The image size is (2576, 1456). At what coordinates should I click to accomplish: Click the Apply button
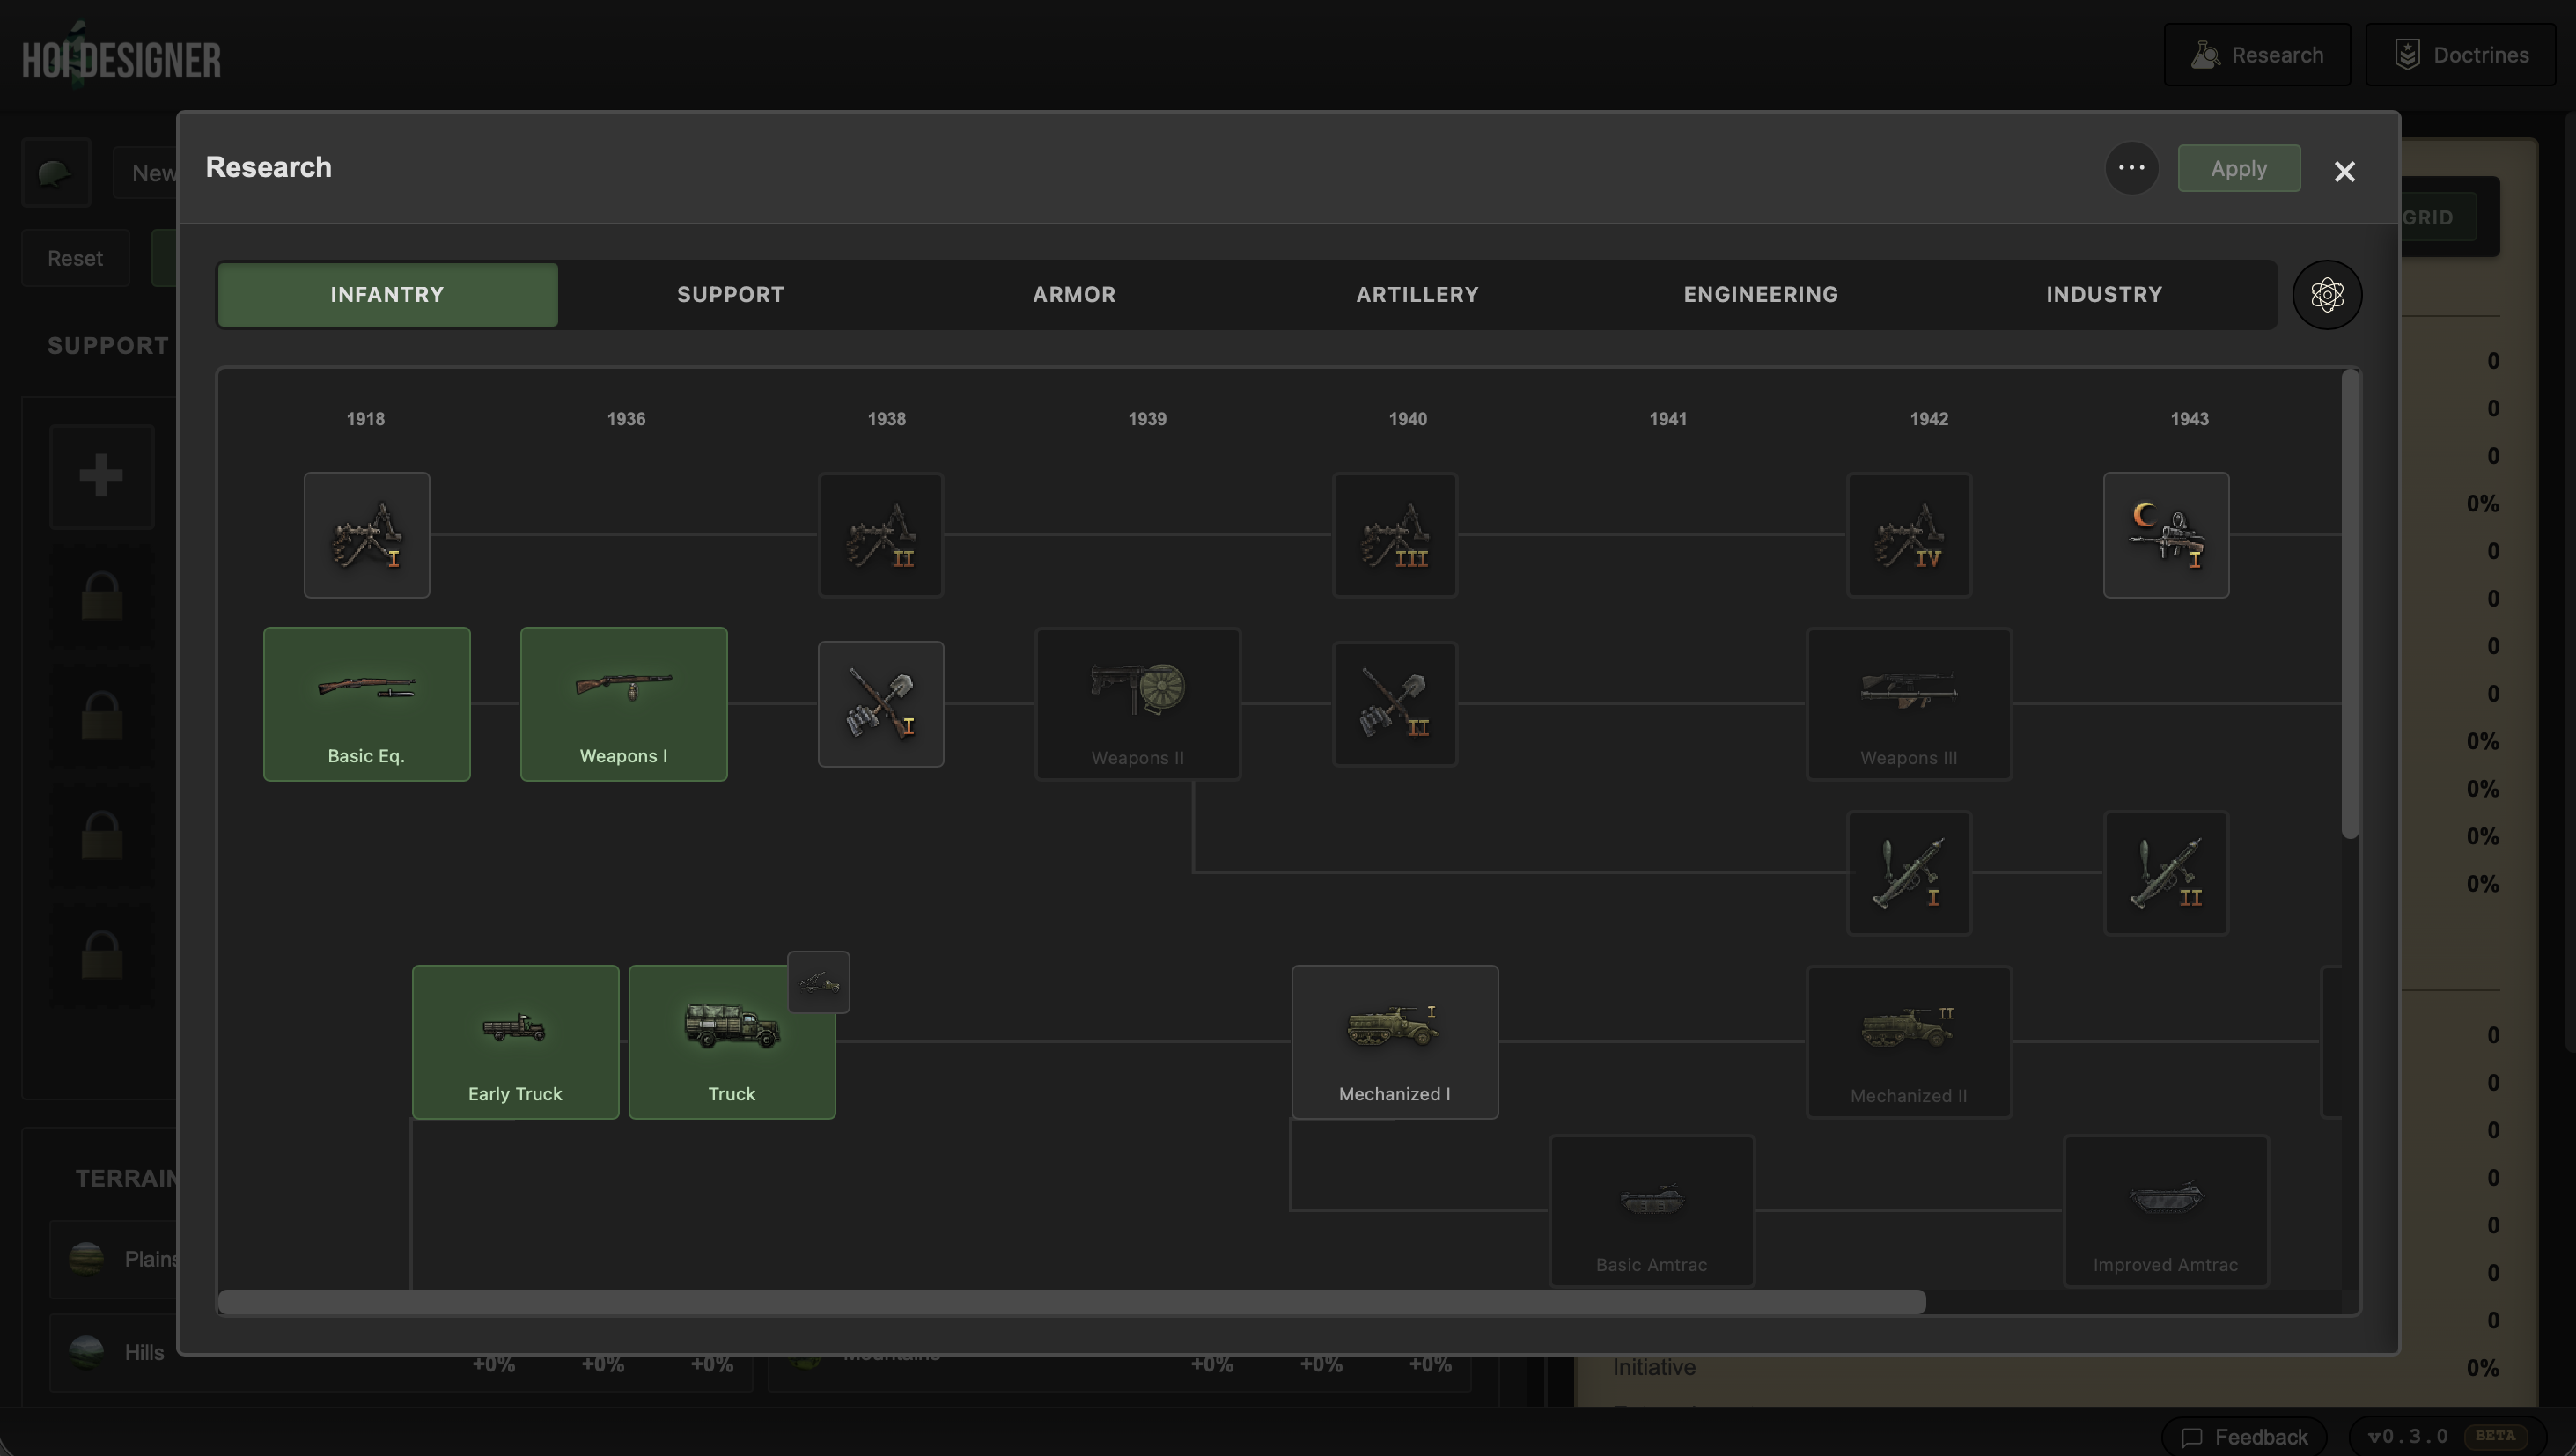2238,168
